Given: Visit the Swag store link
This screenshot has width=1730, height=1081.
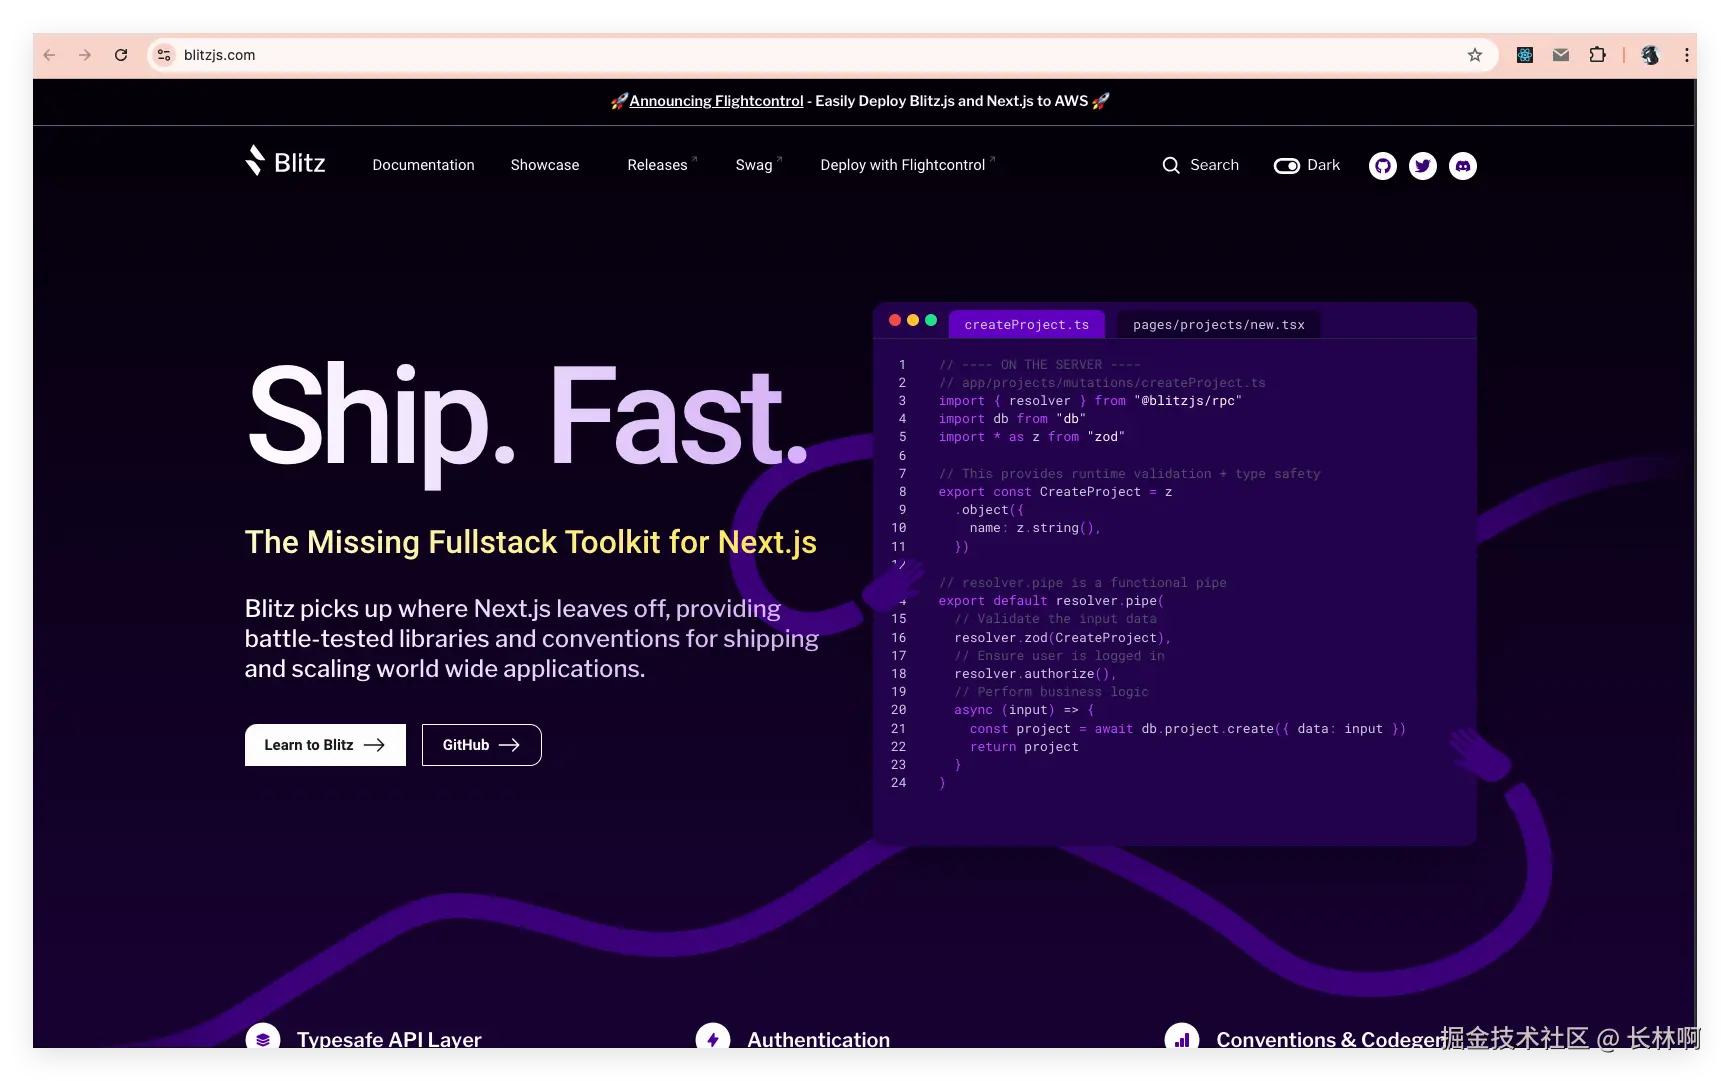Looking at the screenshot, I should [x=759, y=165].
